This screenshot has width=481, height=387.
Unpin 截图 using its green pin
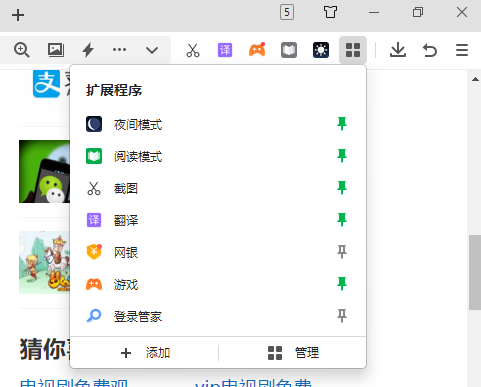[x=342, y=188]
